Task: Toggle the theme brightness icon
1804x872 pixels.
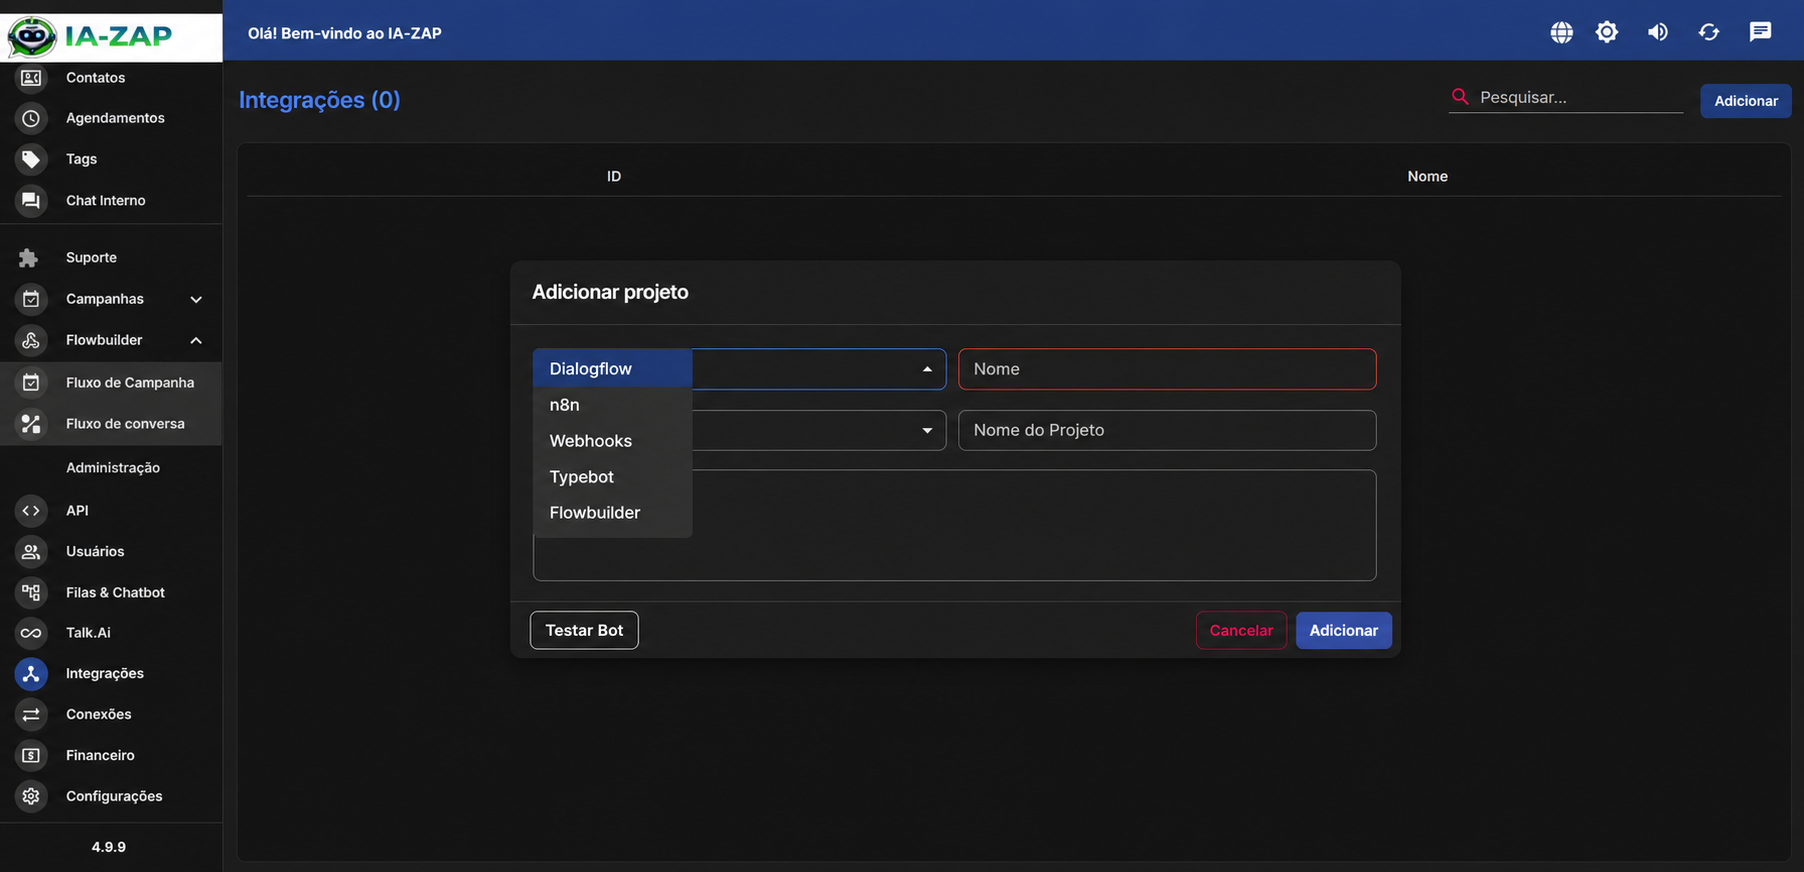Action: pyautogui.click(x=1607, y=32)
